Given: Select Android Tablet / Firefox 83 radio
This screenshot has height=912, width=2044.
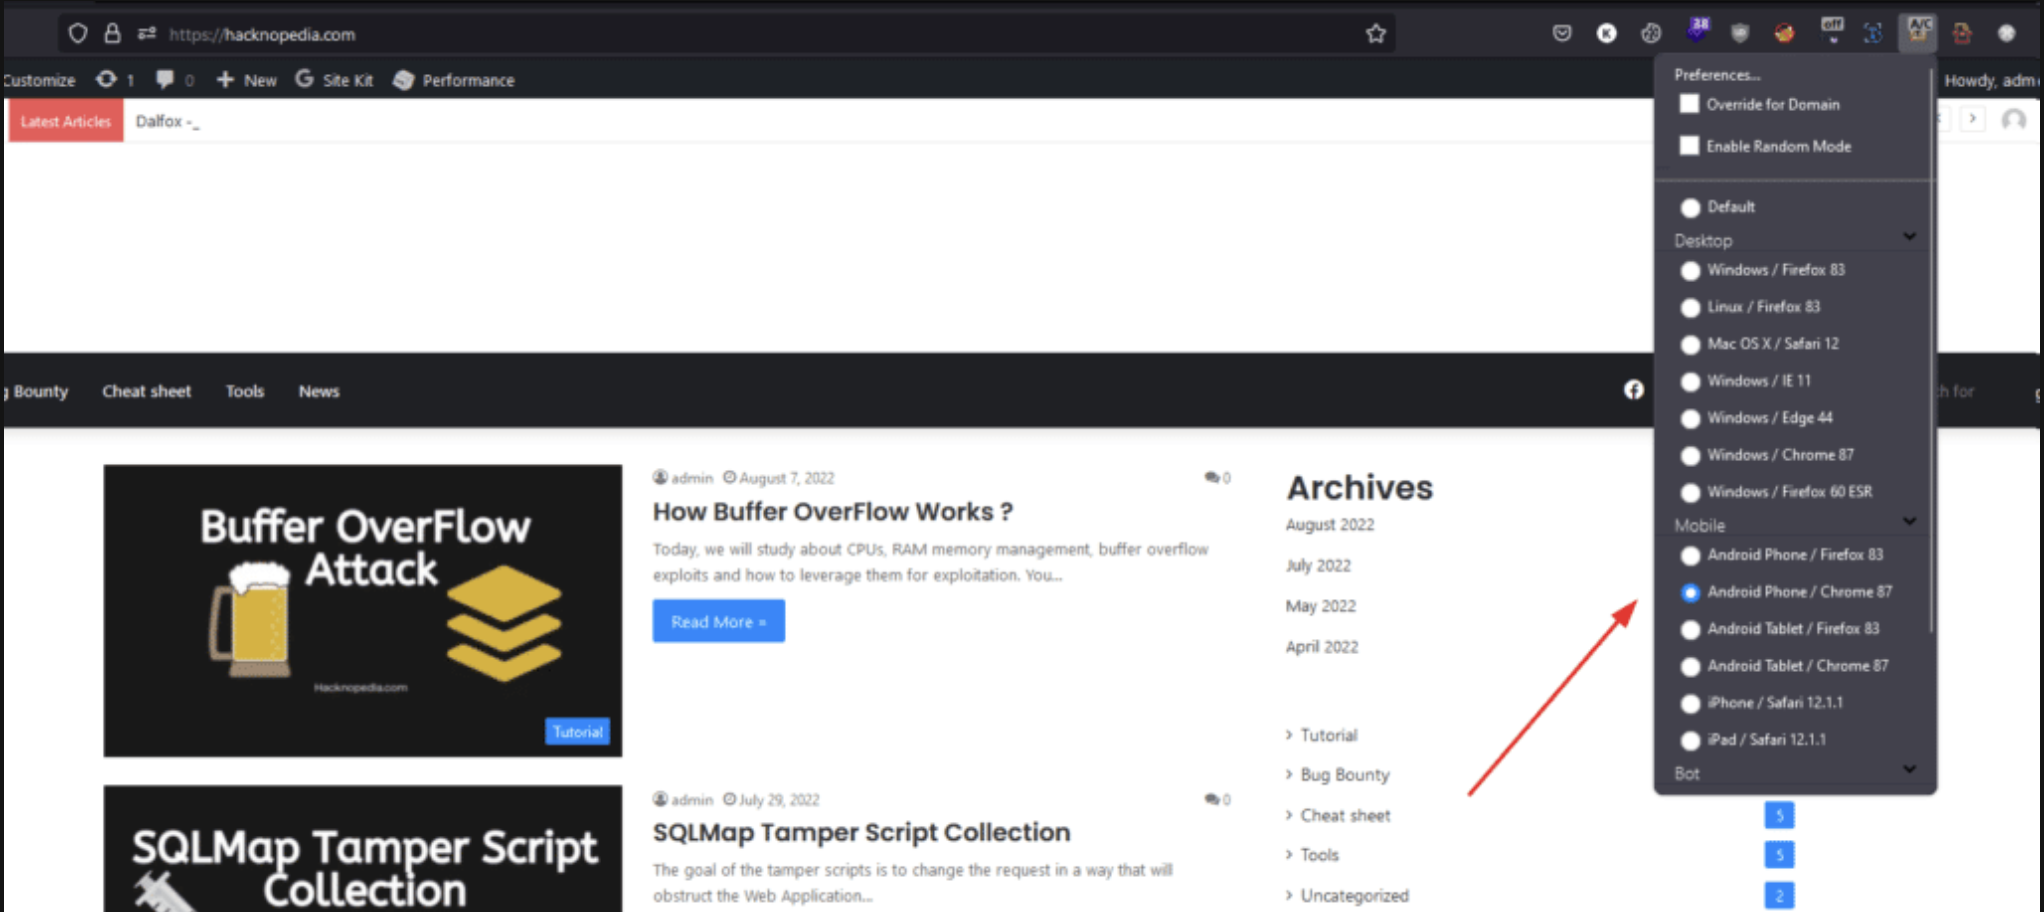Looking at the screenshot, I should click(x=1690, y=629).
